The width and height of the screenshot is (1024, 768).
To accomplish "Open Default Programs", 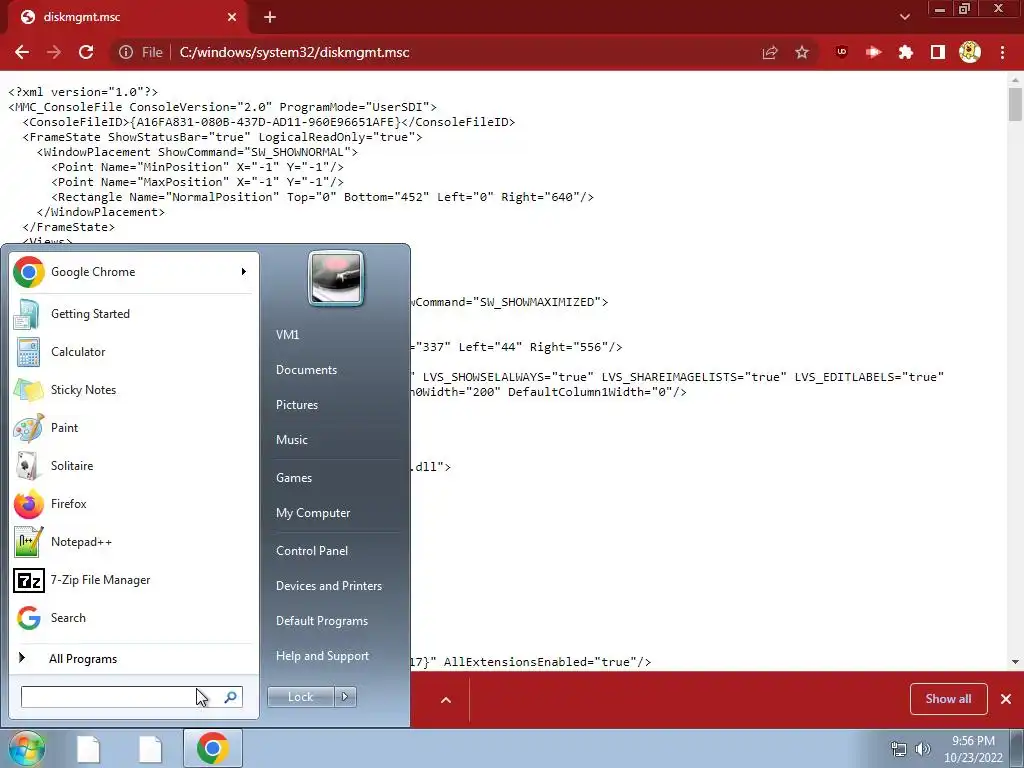I will [321, 621].
